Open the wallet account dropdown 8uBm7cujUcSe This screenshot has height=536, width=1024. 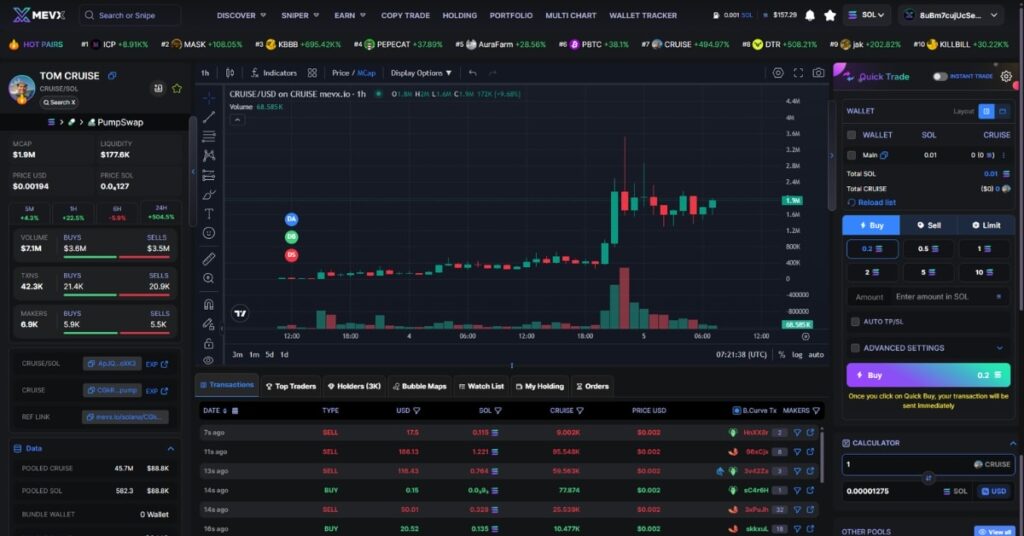952,15
